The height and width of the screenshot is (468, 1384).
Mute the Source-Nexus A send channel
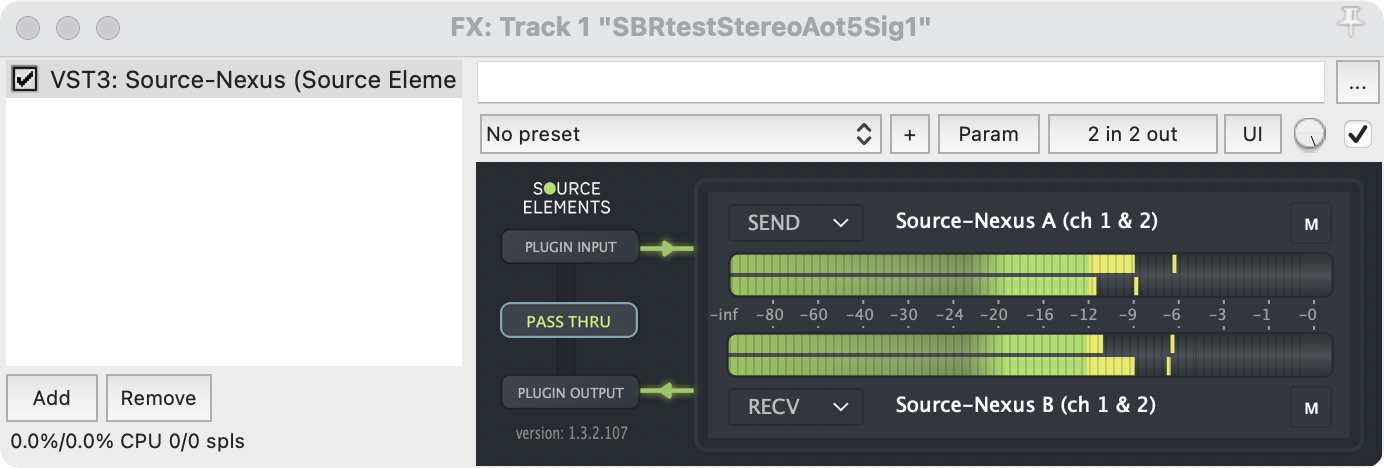[1310, 225]
